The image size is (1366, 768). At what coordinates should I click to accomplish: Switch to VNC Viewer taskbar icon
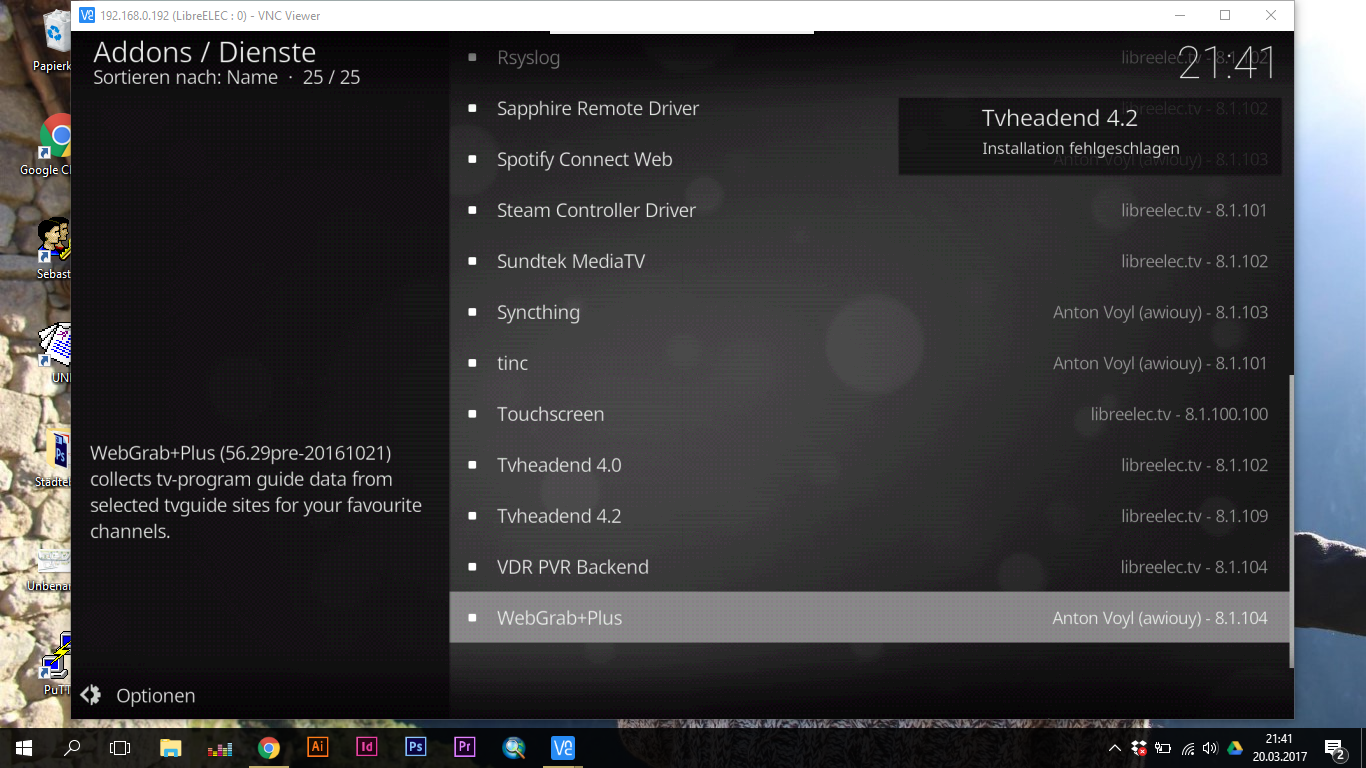click(562, 747)
